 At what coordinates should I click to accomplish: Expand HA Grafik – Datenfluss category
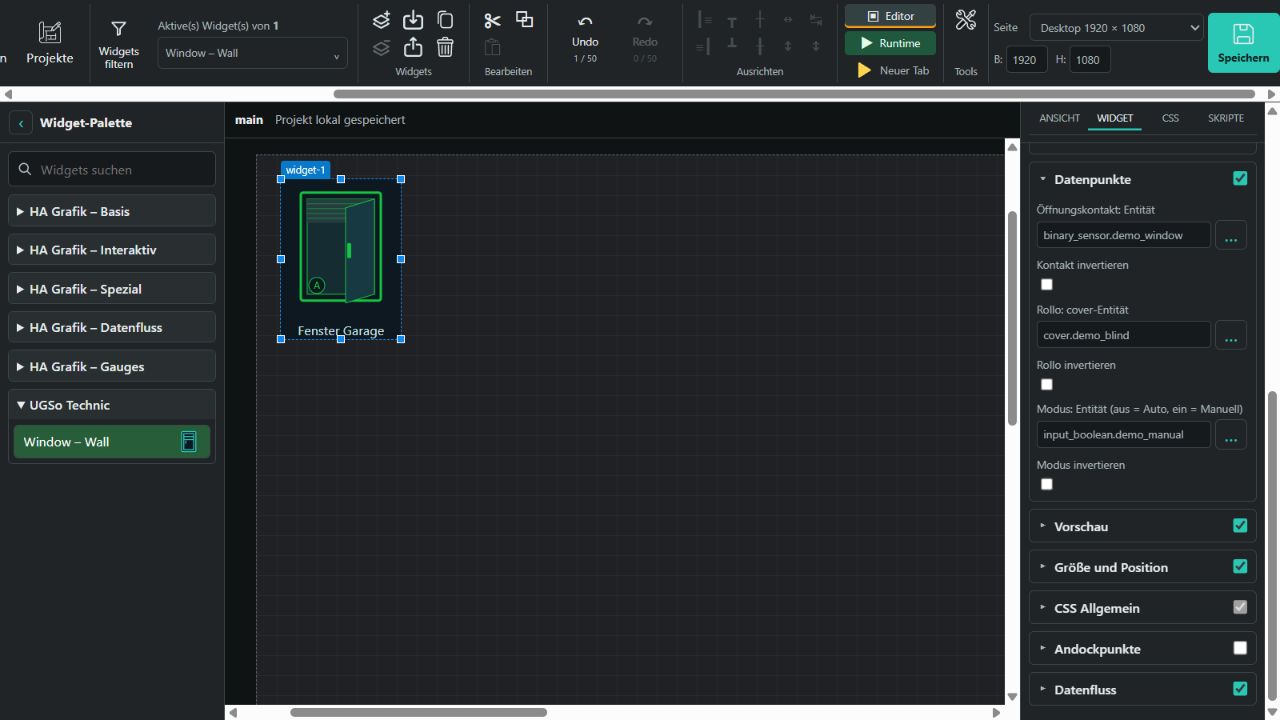(112, 327)
